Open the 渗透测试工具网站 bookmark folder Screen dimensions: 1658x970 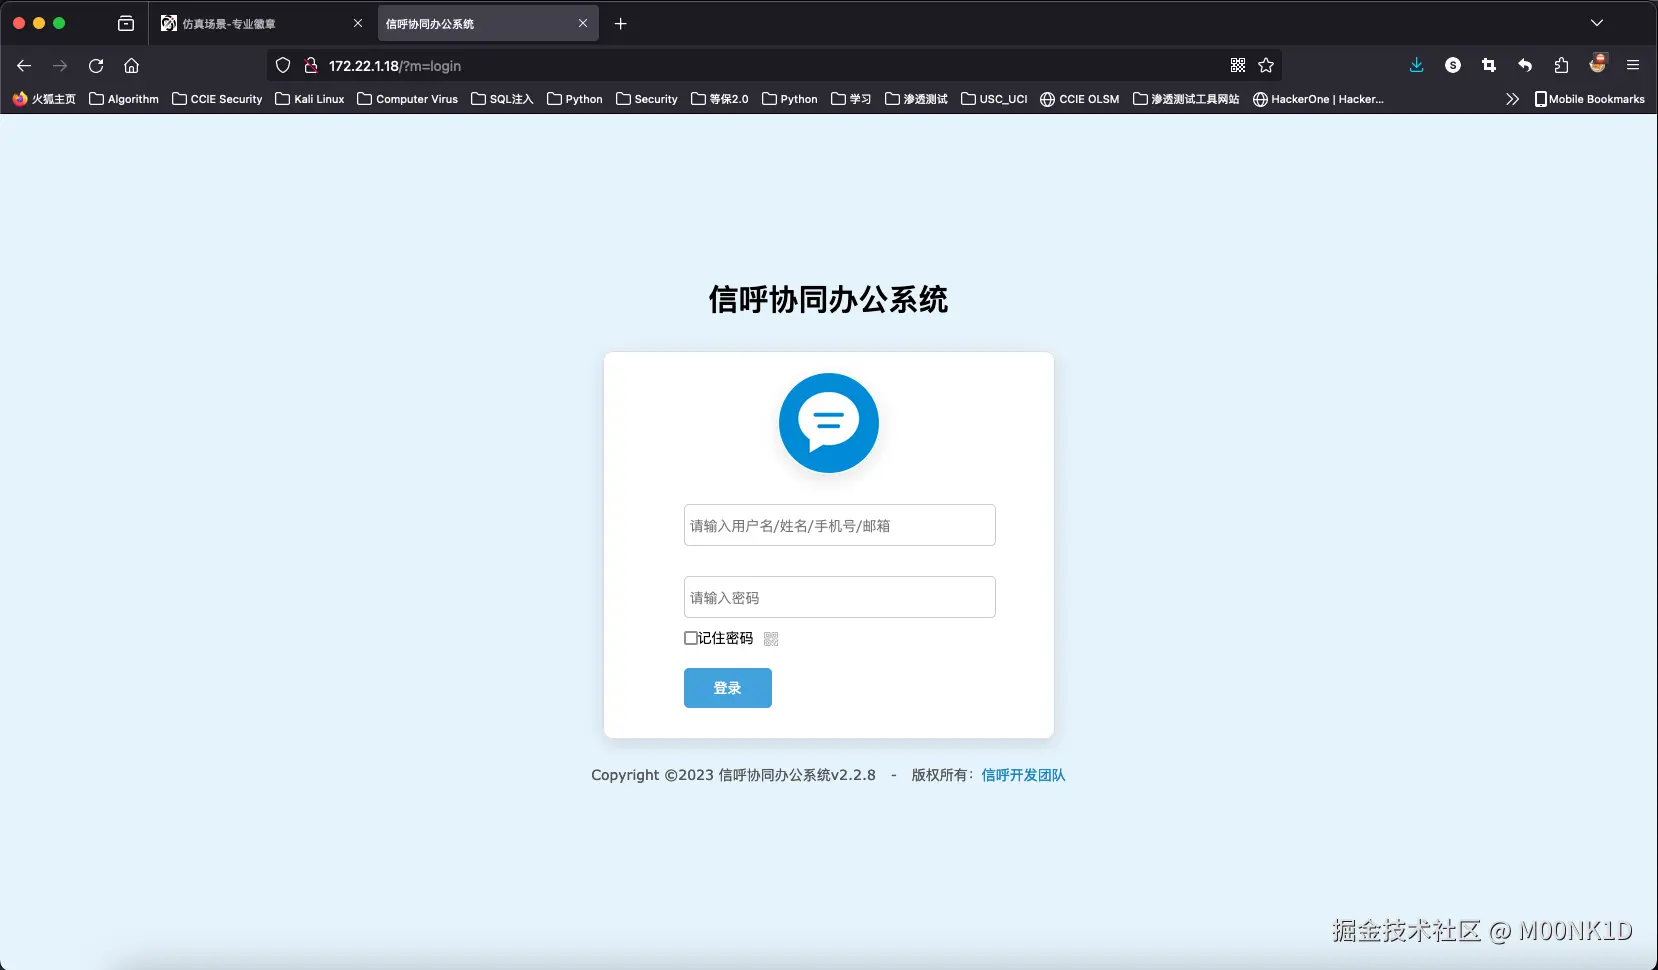point(1186,99)
